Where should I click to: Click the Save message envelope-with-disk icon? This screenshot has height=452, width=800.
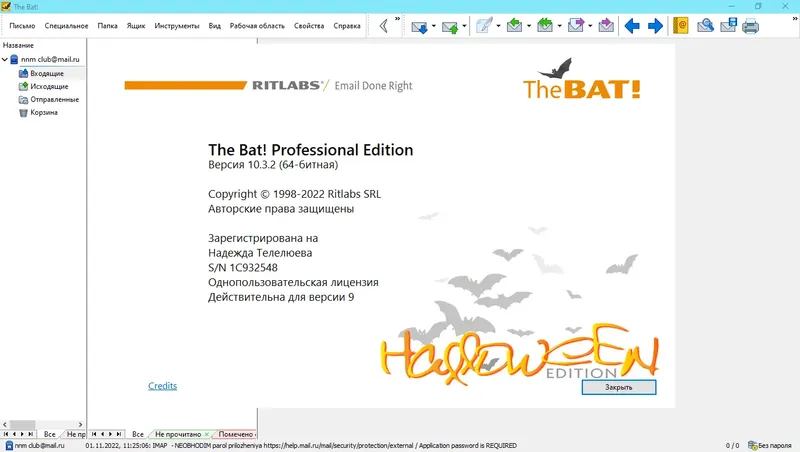728,26
